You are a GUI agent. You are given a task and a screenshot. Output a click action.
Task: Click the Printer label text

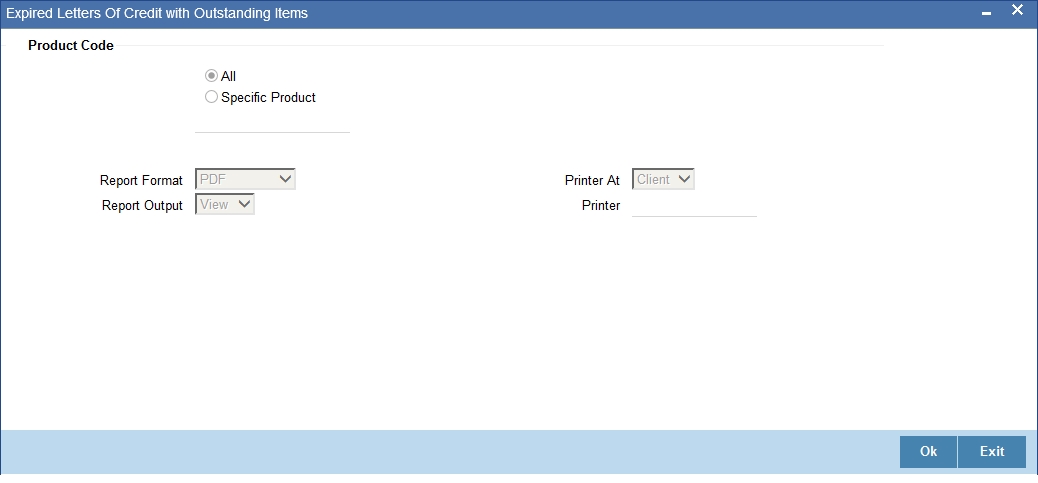pos(601,206)
